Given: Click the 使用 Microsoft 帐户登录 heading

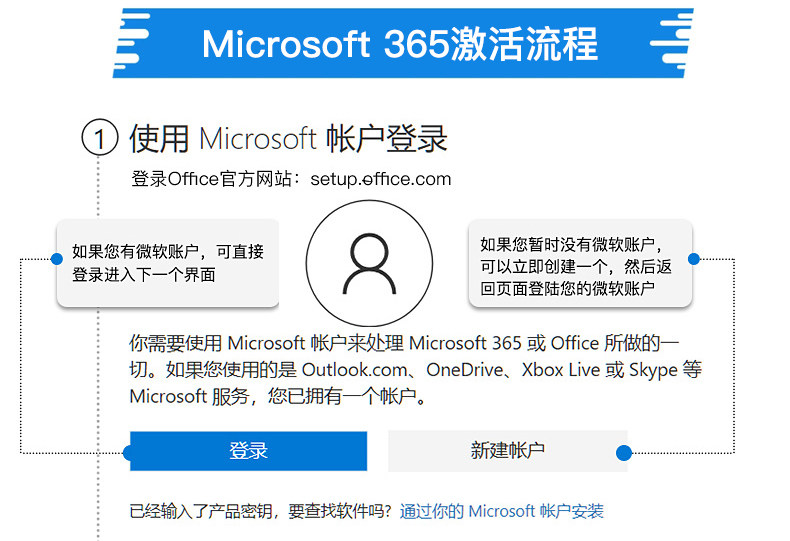Looking at the screenshot, I should pyautogui.click(x=288, y=139).
